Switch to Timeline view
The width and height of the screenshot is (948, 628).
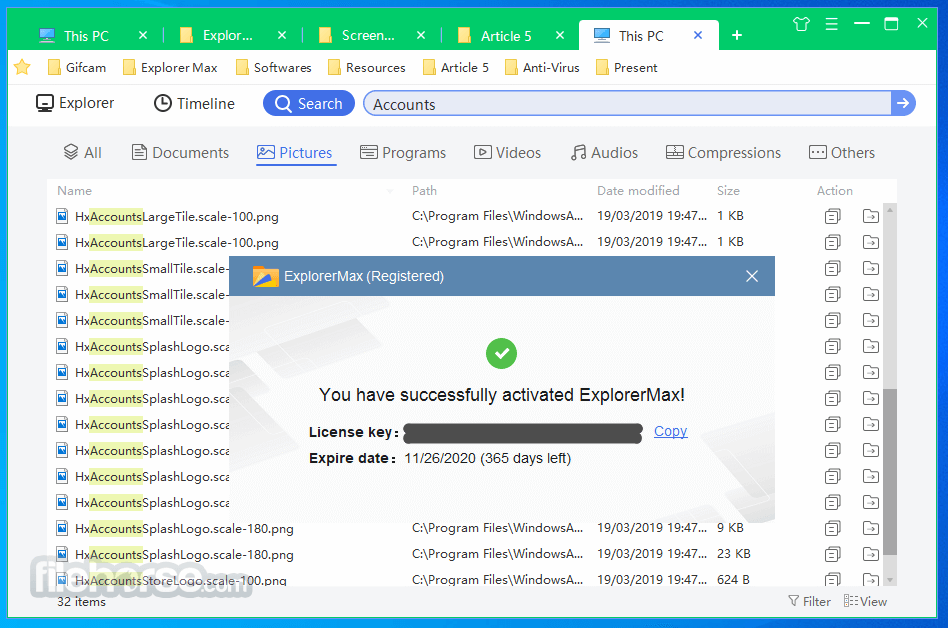[x=194, y=103]
